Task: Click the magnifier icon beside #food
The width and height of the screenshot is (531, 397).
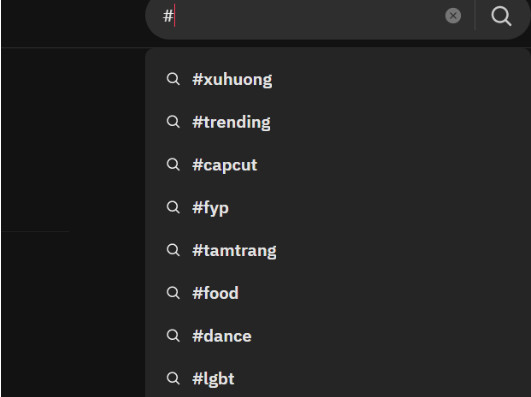Action: click(x=173, y=293)
